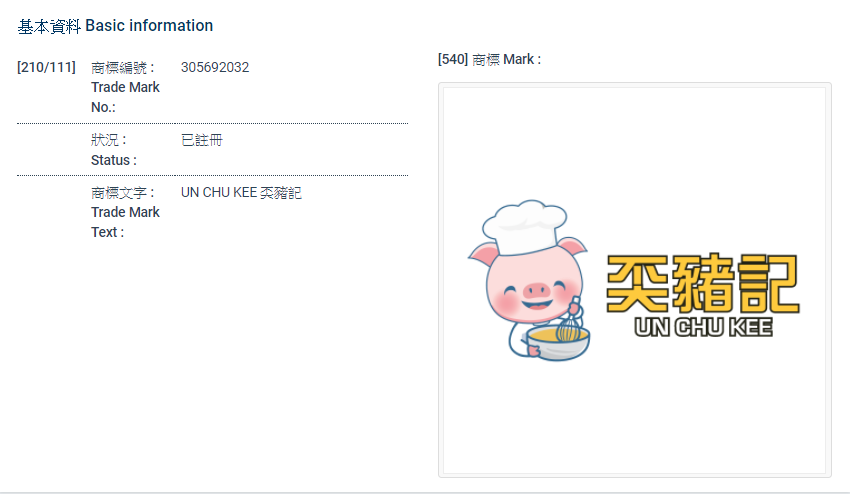Image resolution: width=850 pixels, height=494 pixels.
Task: Click the word KEE in the logo
Action: tap(750, 327)
